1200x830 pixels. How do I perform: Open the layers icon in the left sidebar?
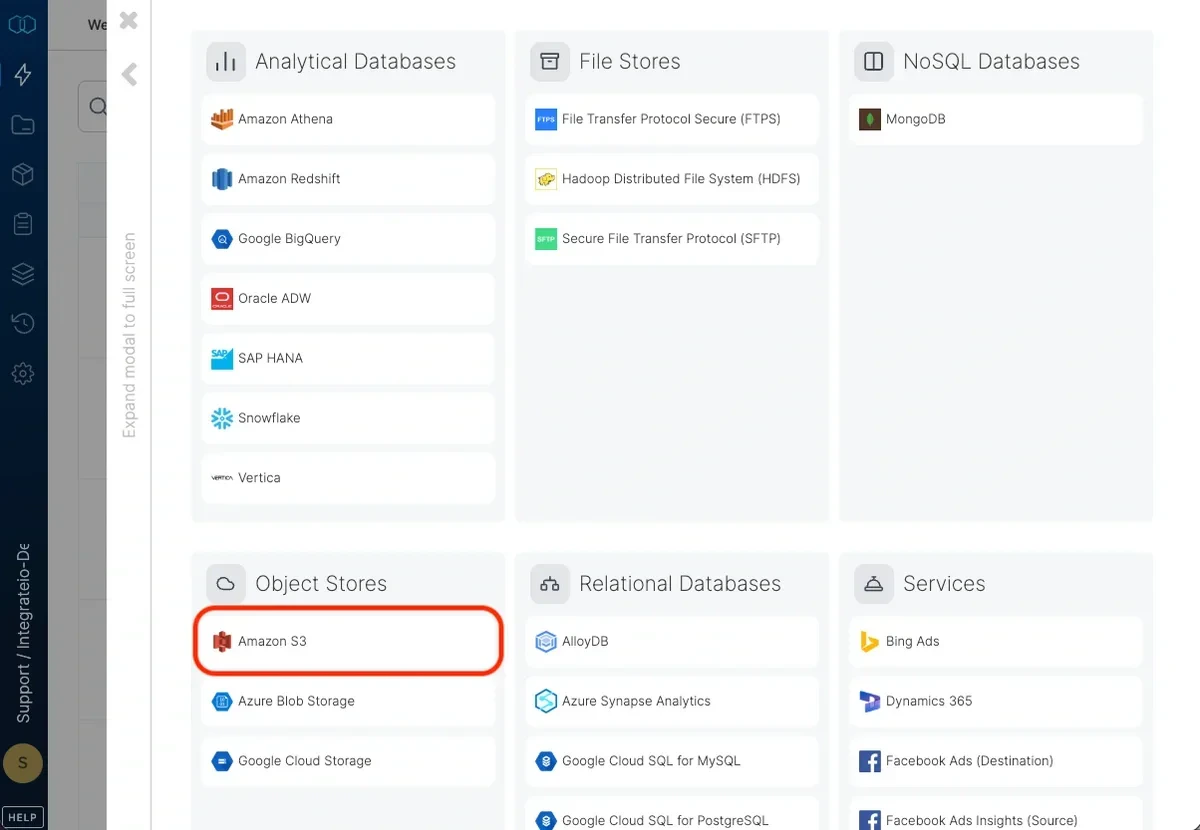[x=22, y=273]
